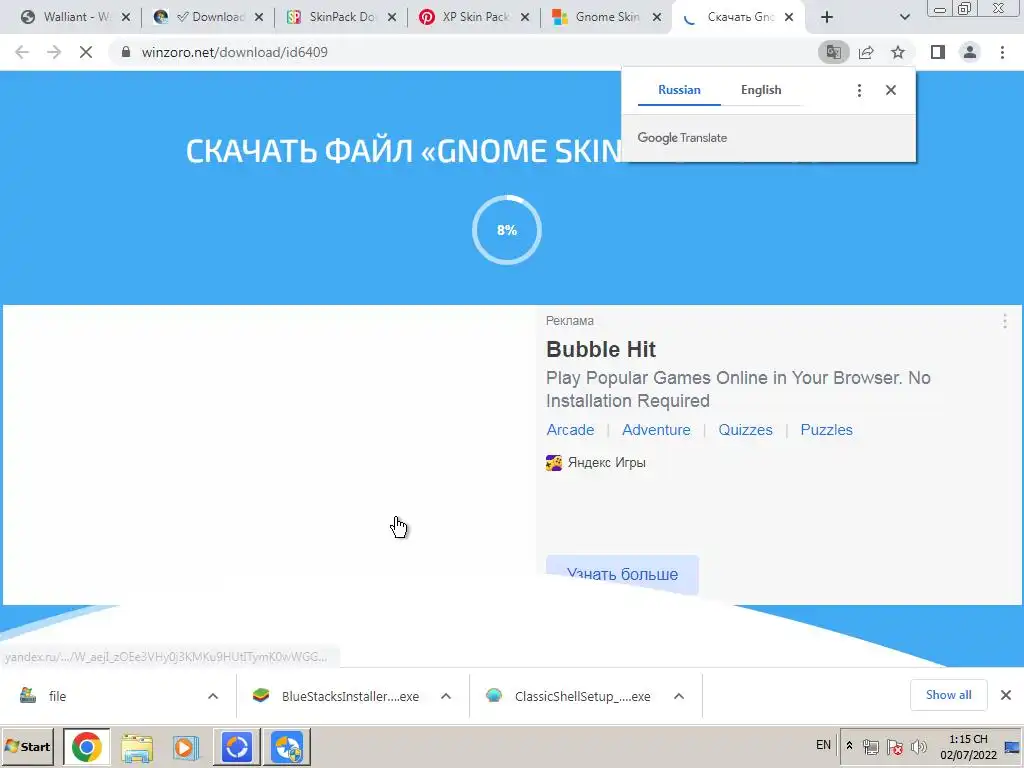Show hidden tray icons
1024x768 pixels.
849,746
